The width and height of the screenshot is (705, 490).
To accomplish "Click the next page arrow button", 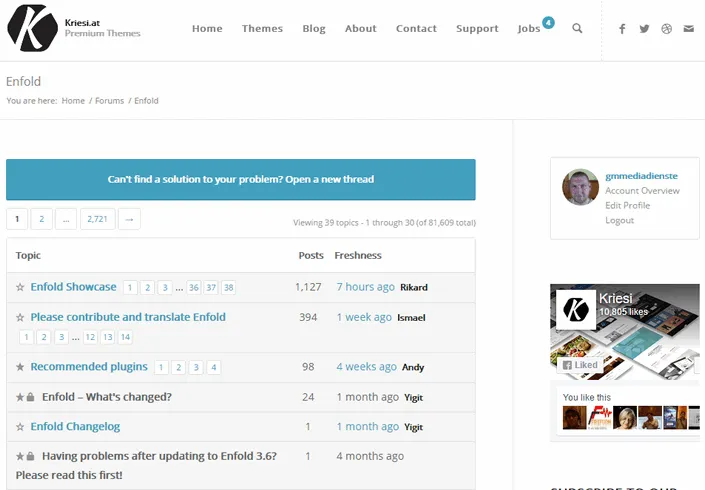I will pyautogui.click(x=129, y=219).
